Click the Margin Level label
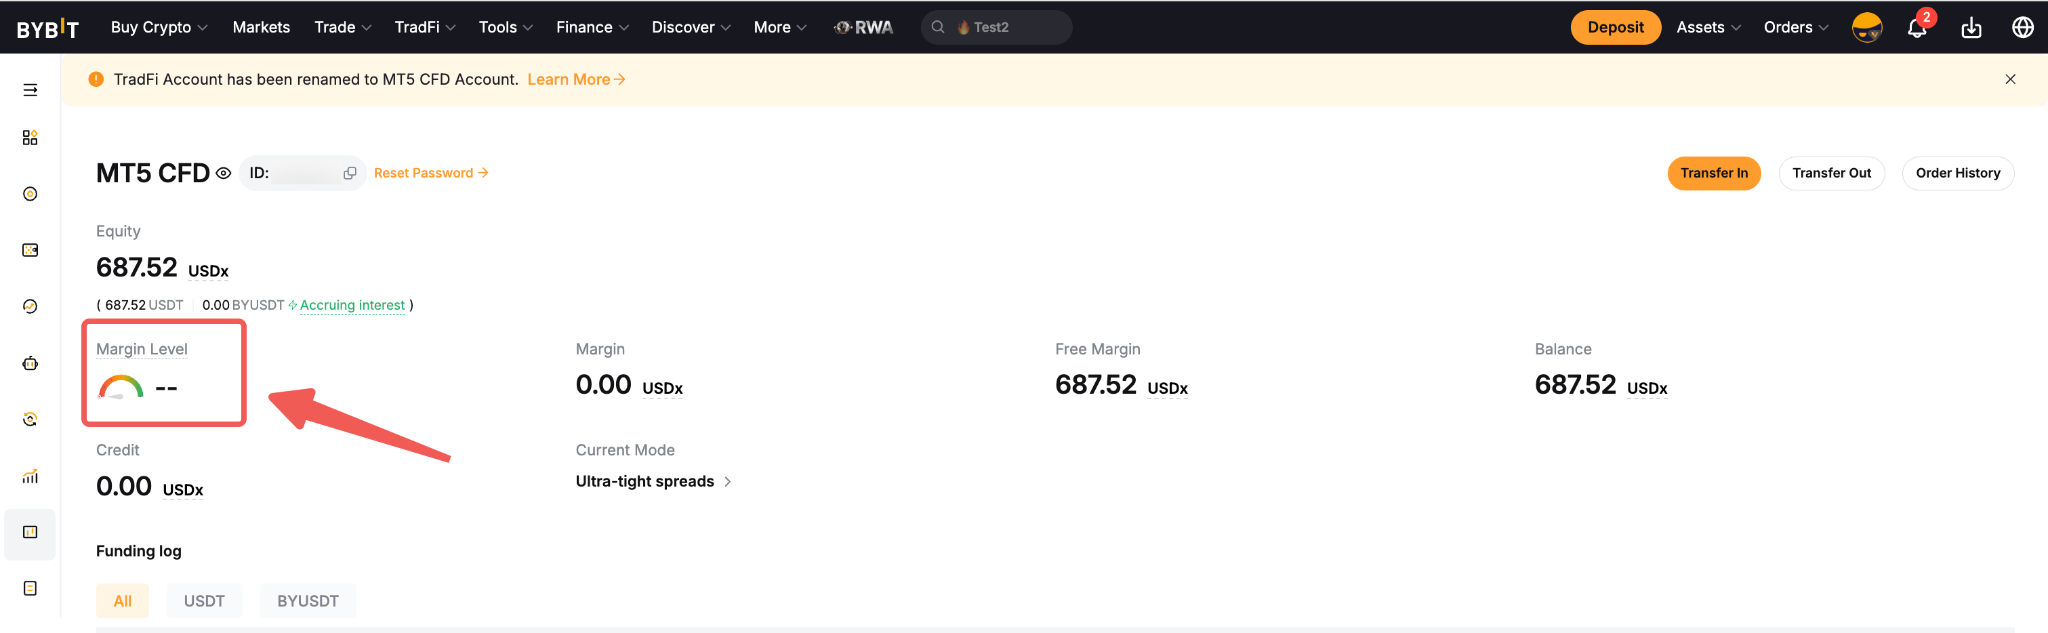This screenshot has width=2048, height=633. coord(142,349)
